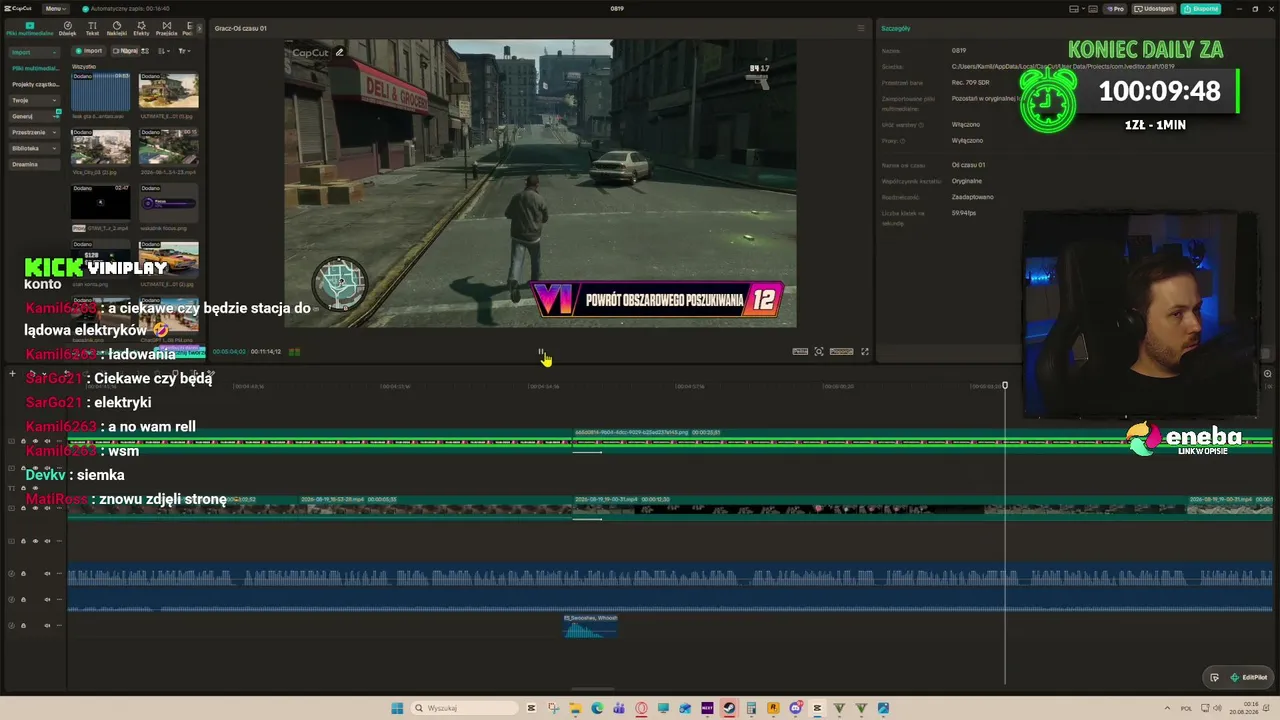Viewport: 1280px width, 720px height.
Task: Select the Vice_City_03 jpg thumbnail
Action: tap(100, 147)
